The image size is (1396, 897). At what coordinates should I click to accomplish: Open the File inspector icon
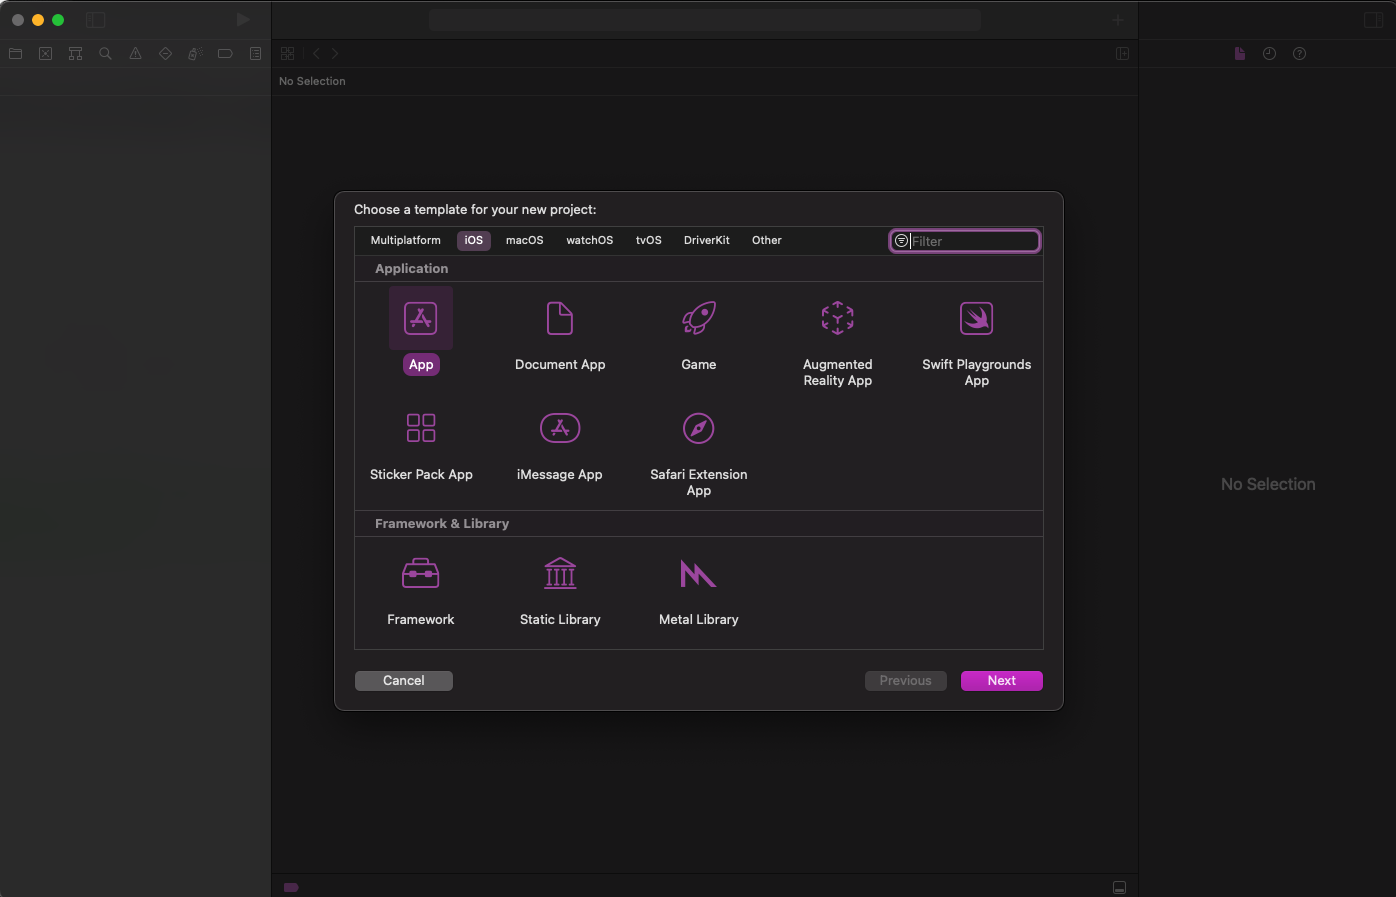1240,54
